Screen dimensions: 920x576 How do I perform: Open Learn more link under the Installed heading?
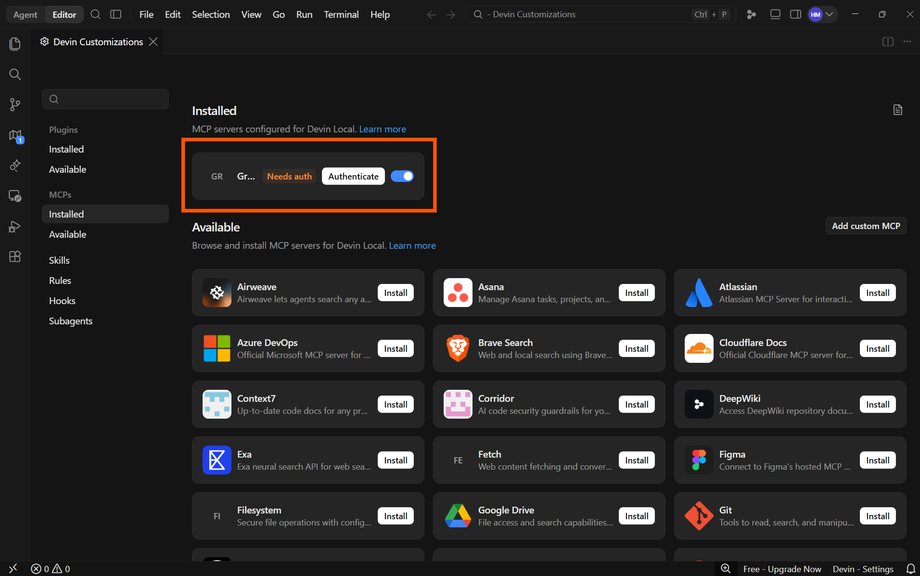pos(383,129)
